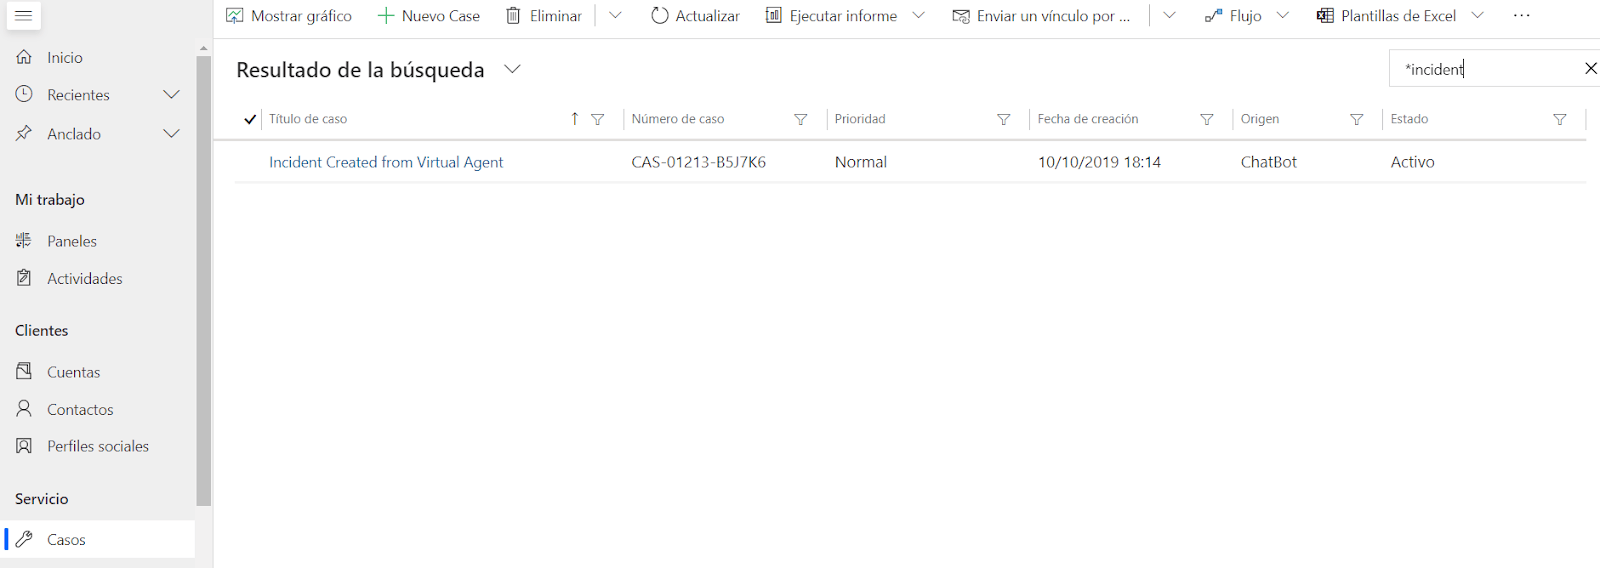Click the hamburger menu icon
Image resolution: width=1600 pixels, height=568 pixels.
pyautogui.click(x=24, y=16)
